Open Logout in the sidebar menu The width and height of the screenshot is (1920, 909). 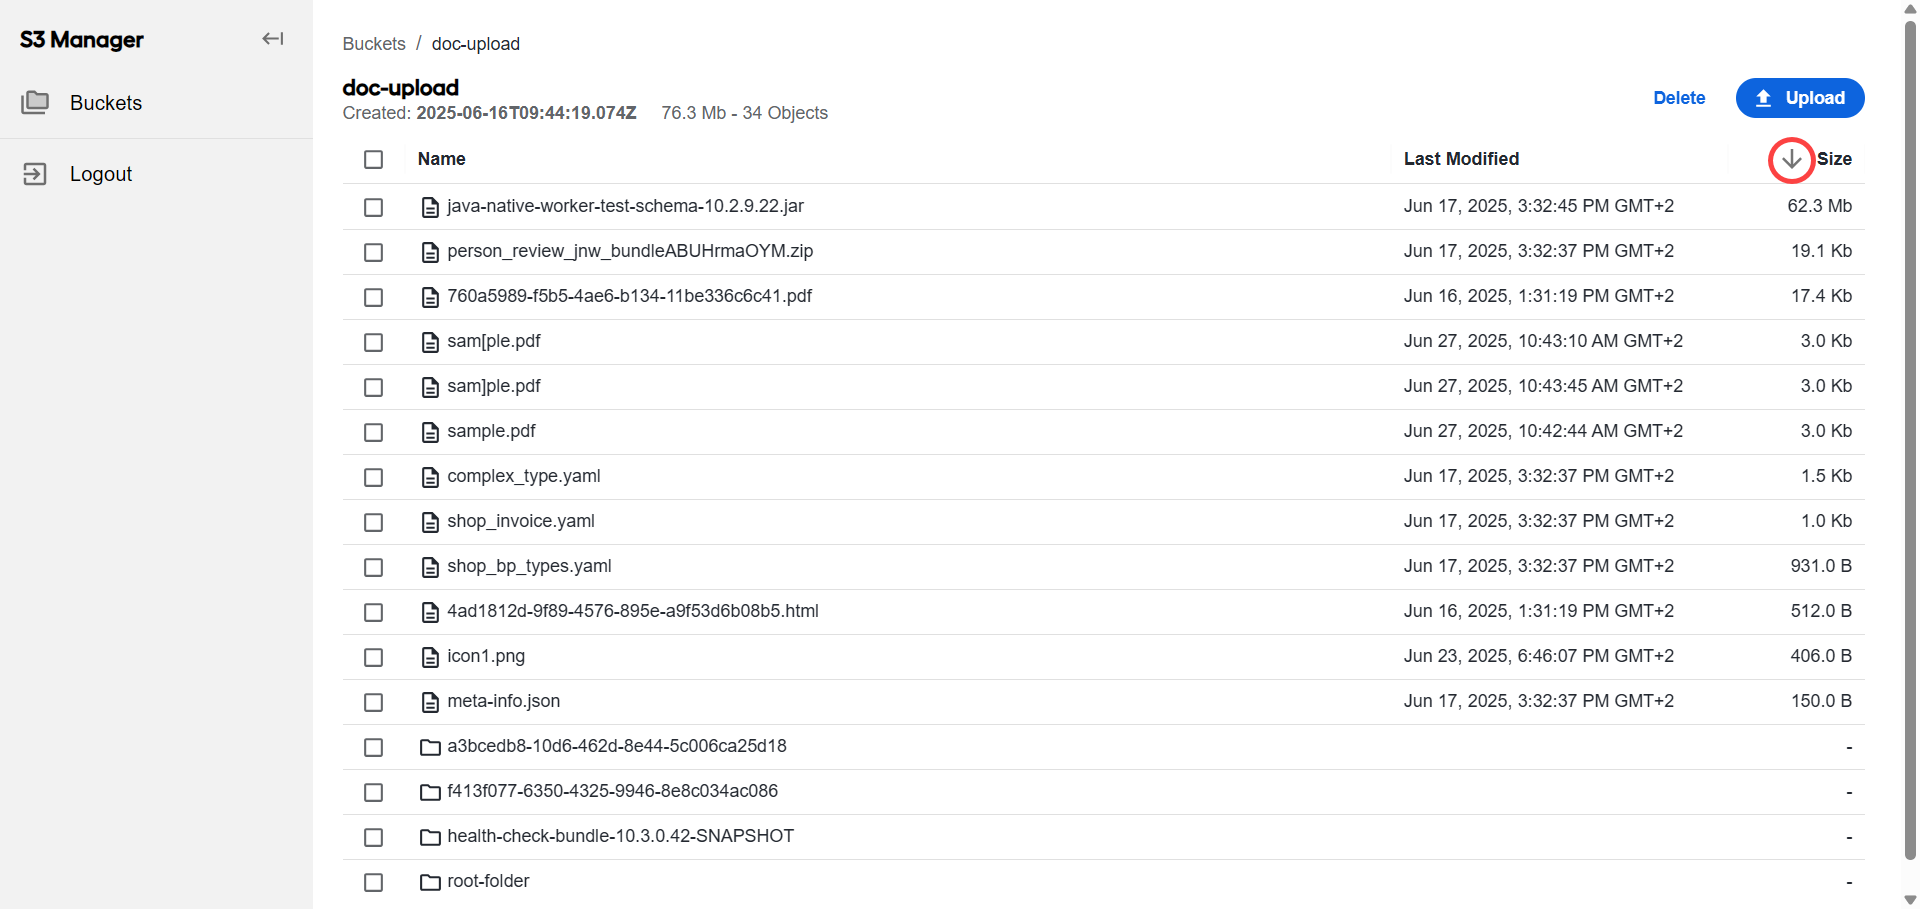(x=101, y=174)
